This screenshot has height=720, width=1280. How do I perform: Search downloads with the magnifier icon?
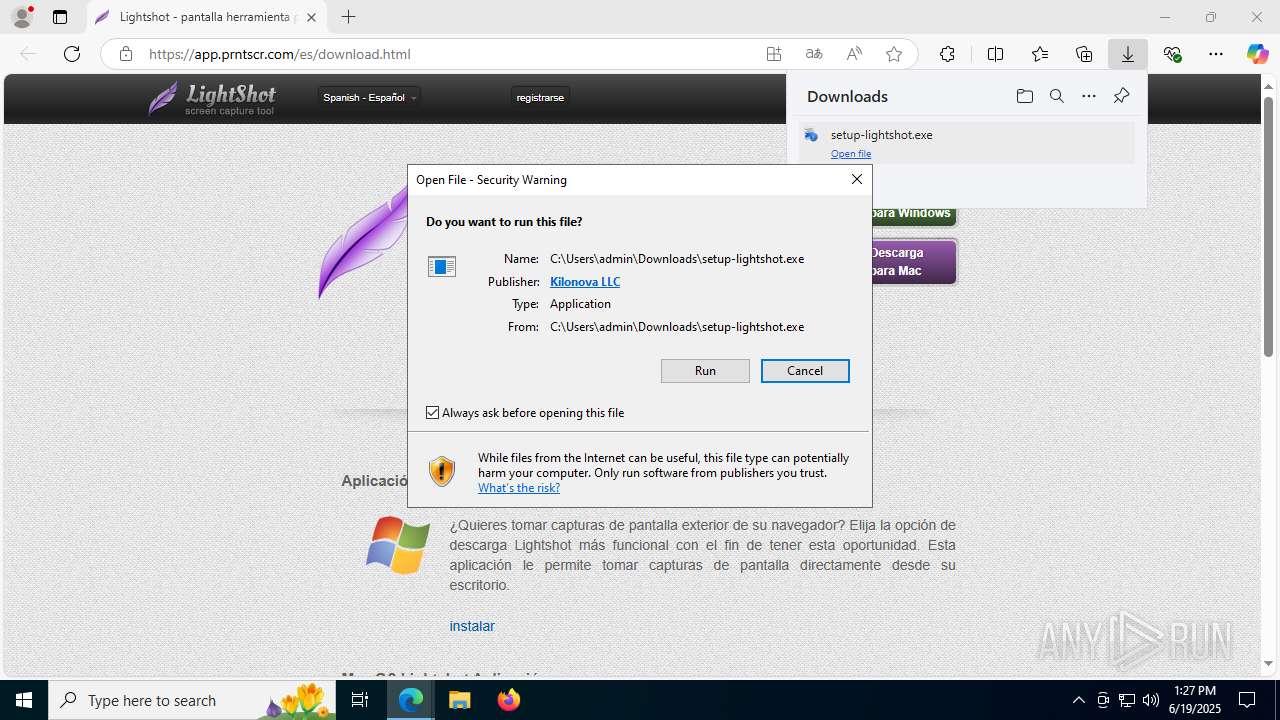tap(1056, 96)
